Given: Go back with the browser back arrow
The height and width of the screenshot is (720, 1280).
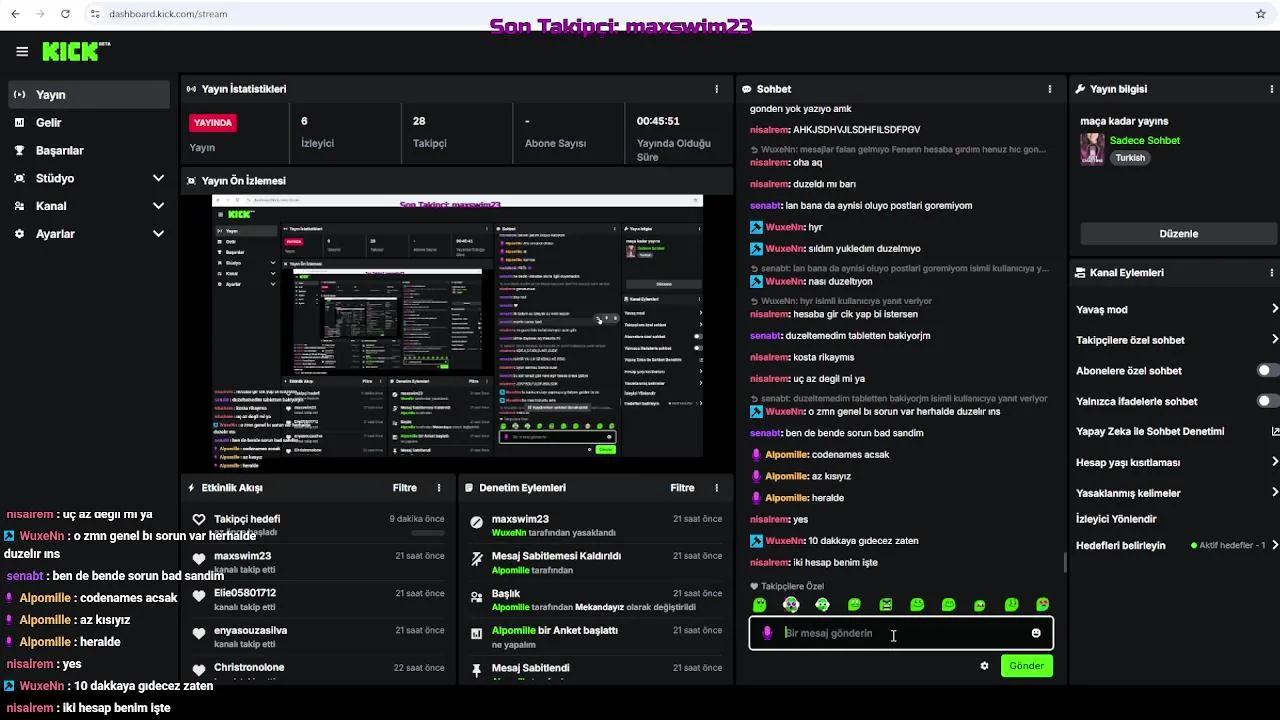Looking at the screenshot, I should (15, 14).
